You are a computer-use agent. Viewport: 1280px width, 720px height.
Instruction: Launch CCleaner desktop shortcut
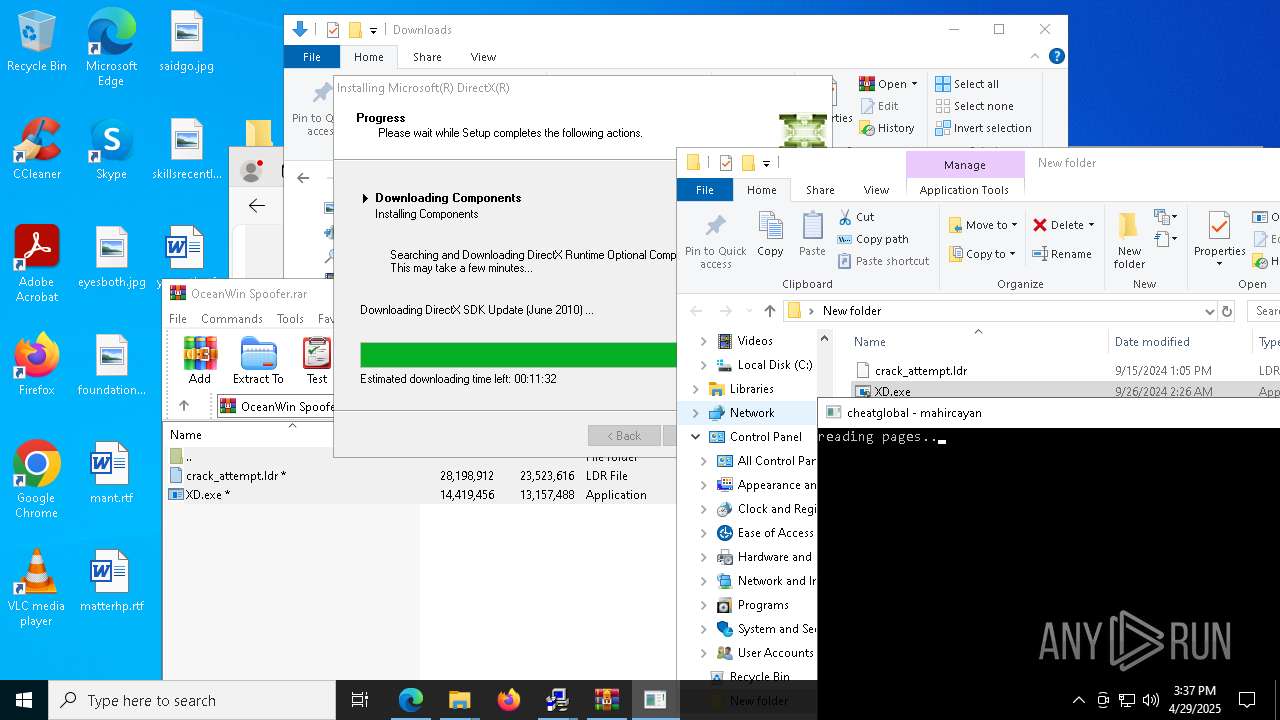pos(37,149)
